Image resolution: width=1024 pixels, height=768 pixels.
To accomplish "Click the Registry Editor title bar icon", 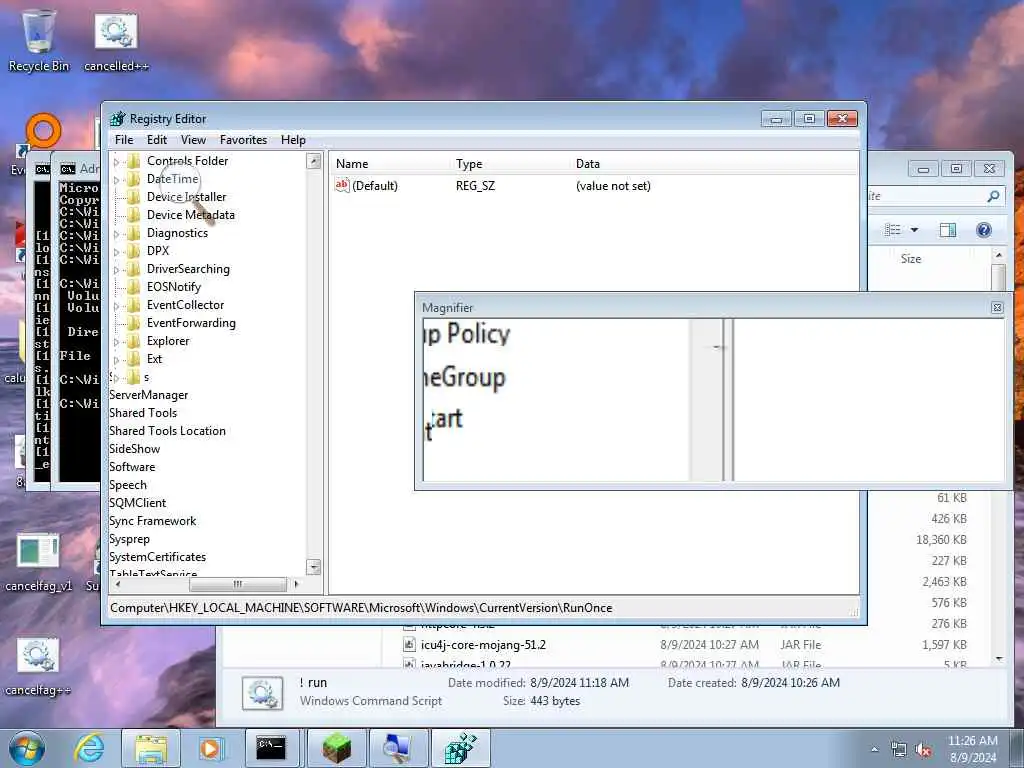I will [118, 119].
